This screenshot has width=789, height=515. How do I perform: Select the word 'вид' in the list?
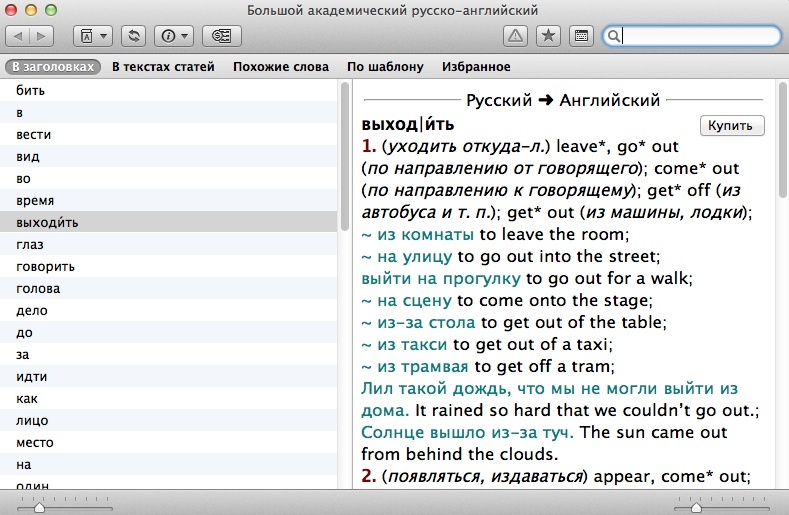pyautogui.click(x=169, y=157)
